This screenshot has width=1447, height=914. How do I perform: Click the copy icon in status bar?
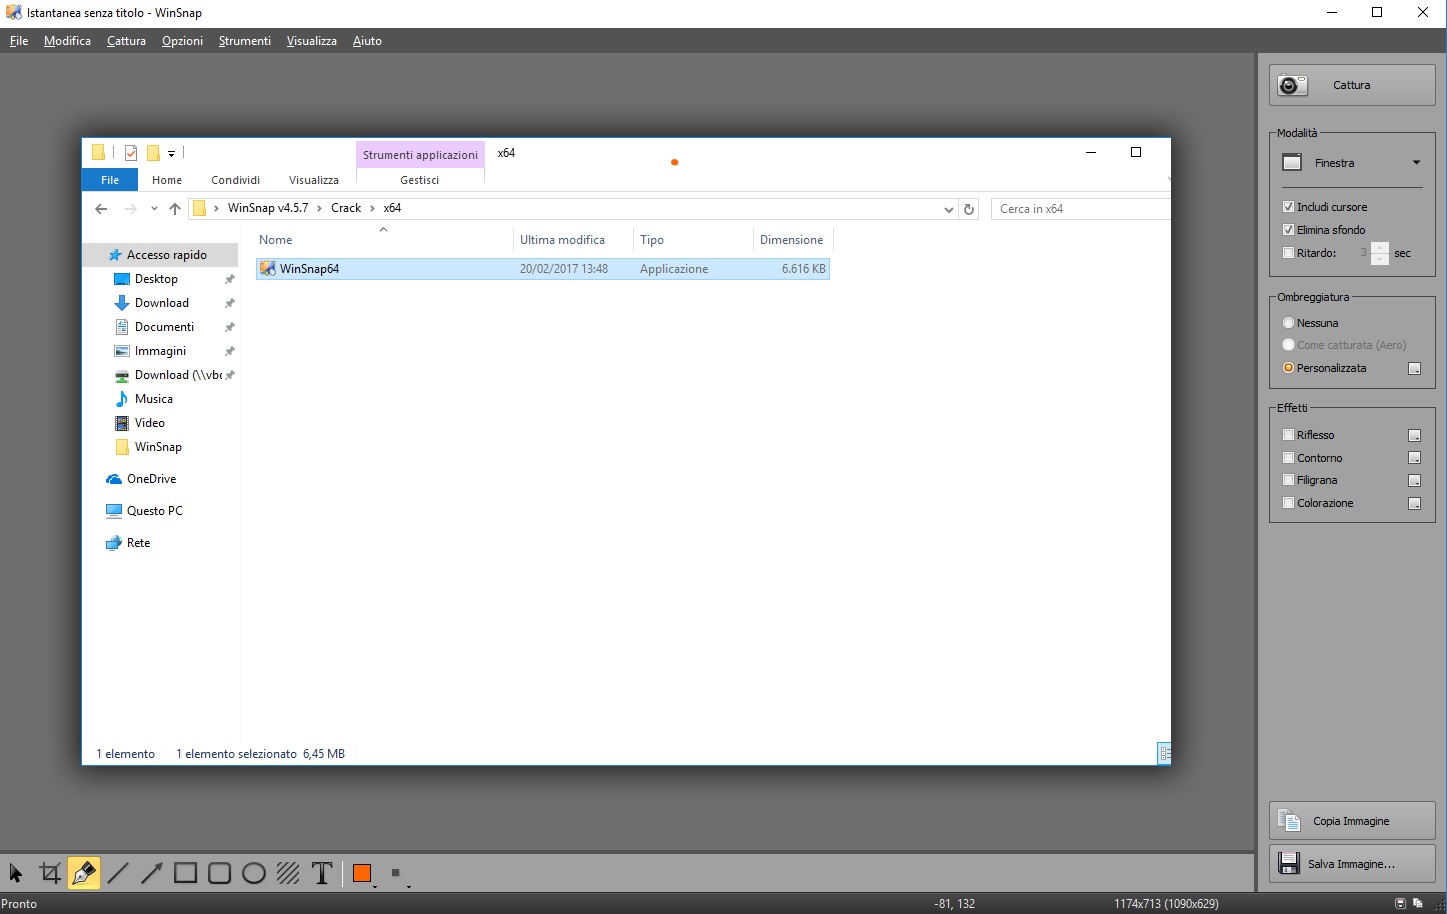(x=1417, y=903)
